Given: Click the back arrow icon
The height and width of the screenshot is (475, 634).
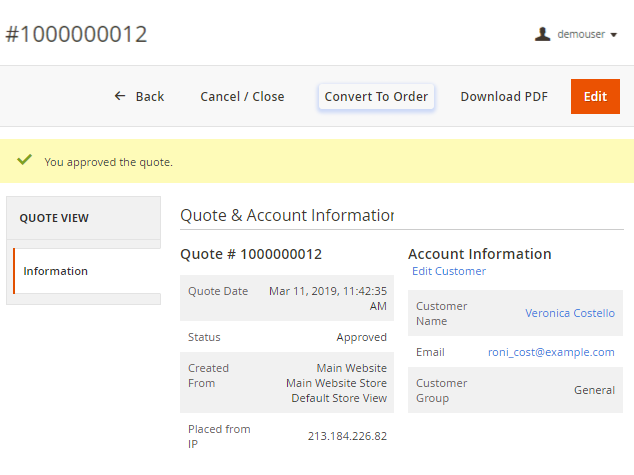Looking at the screenshot, I should [x=120, y=96].
